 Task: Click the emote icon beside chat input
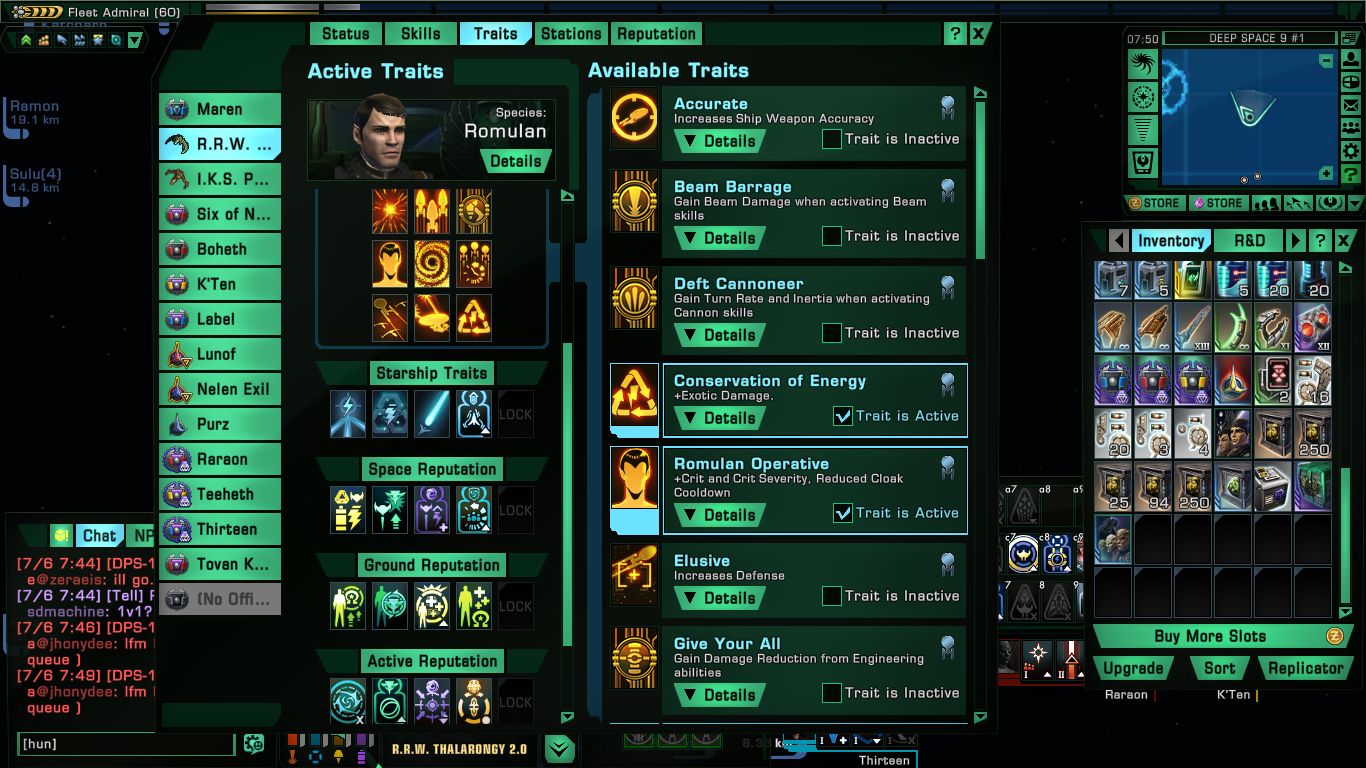tap(253, 744)
